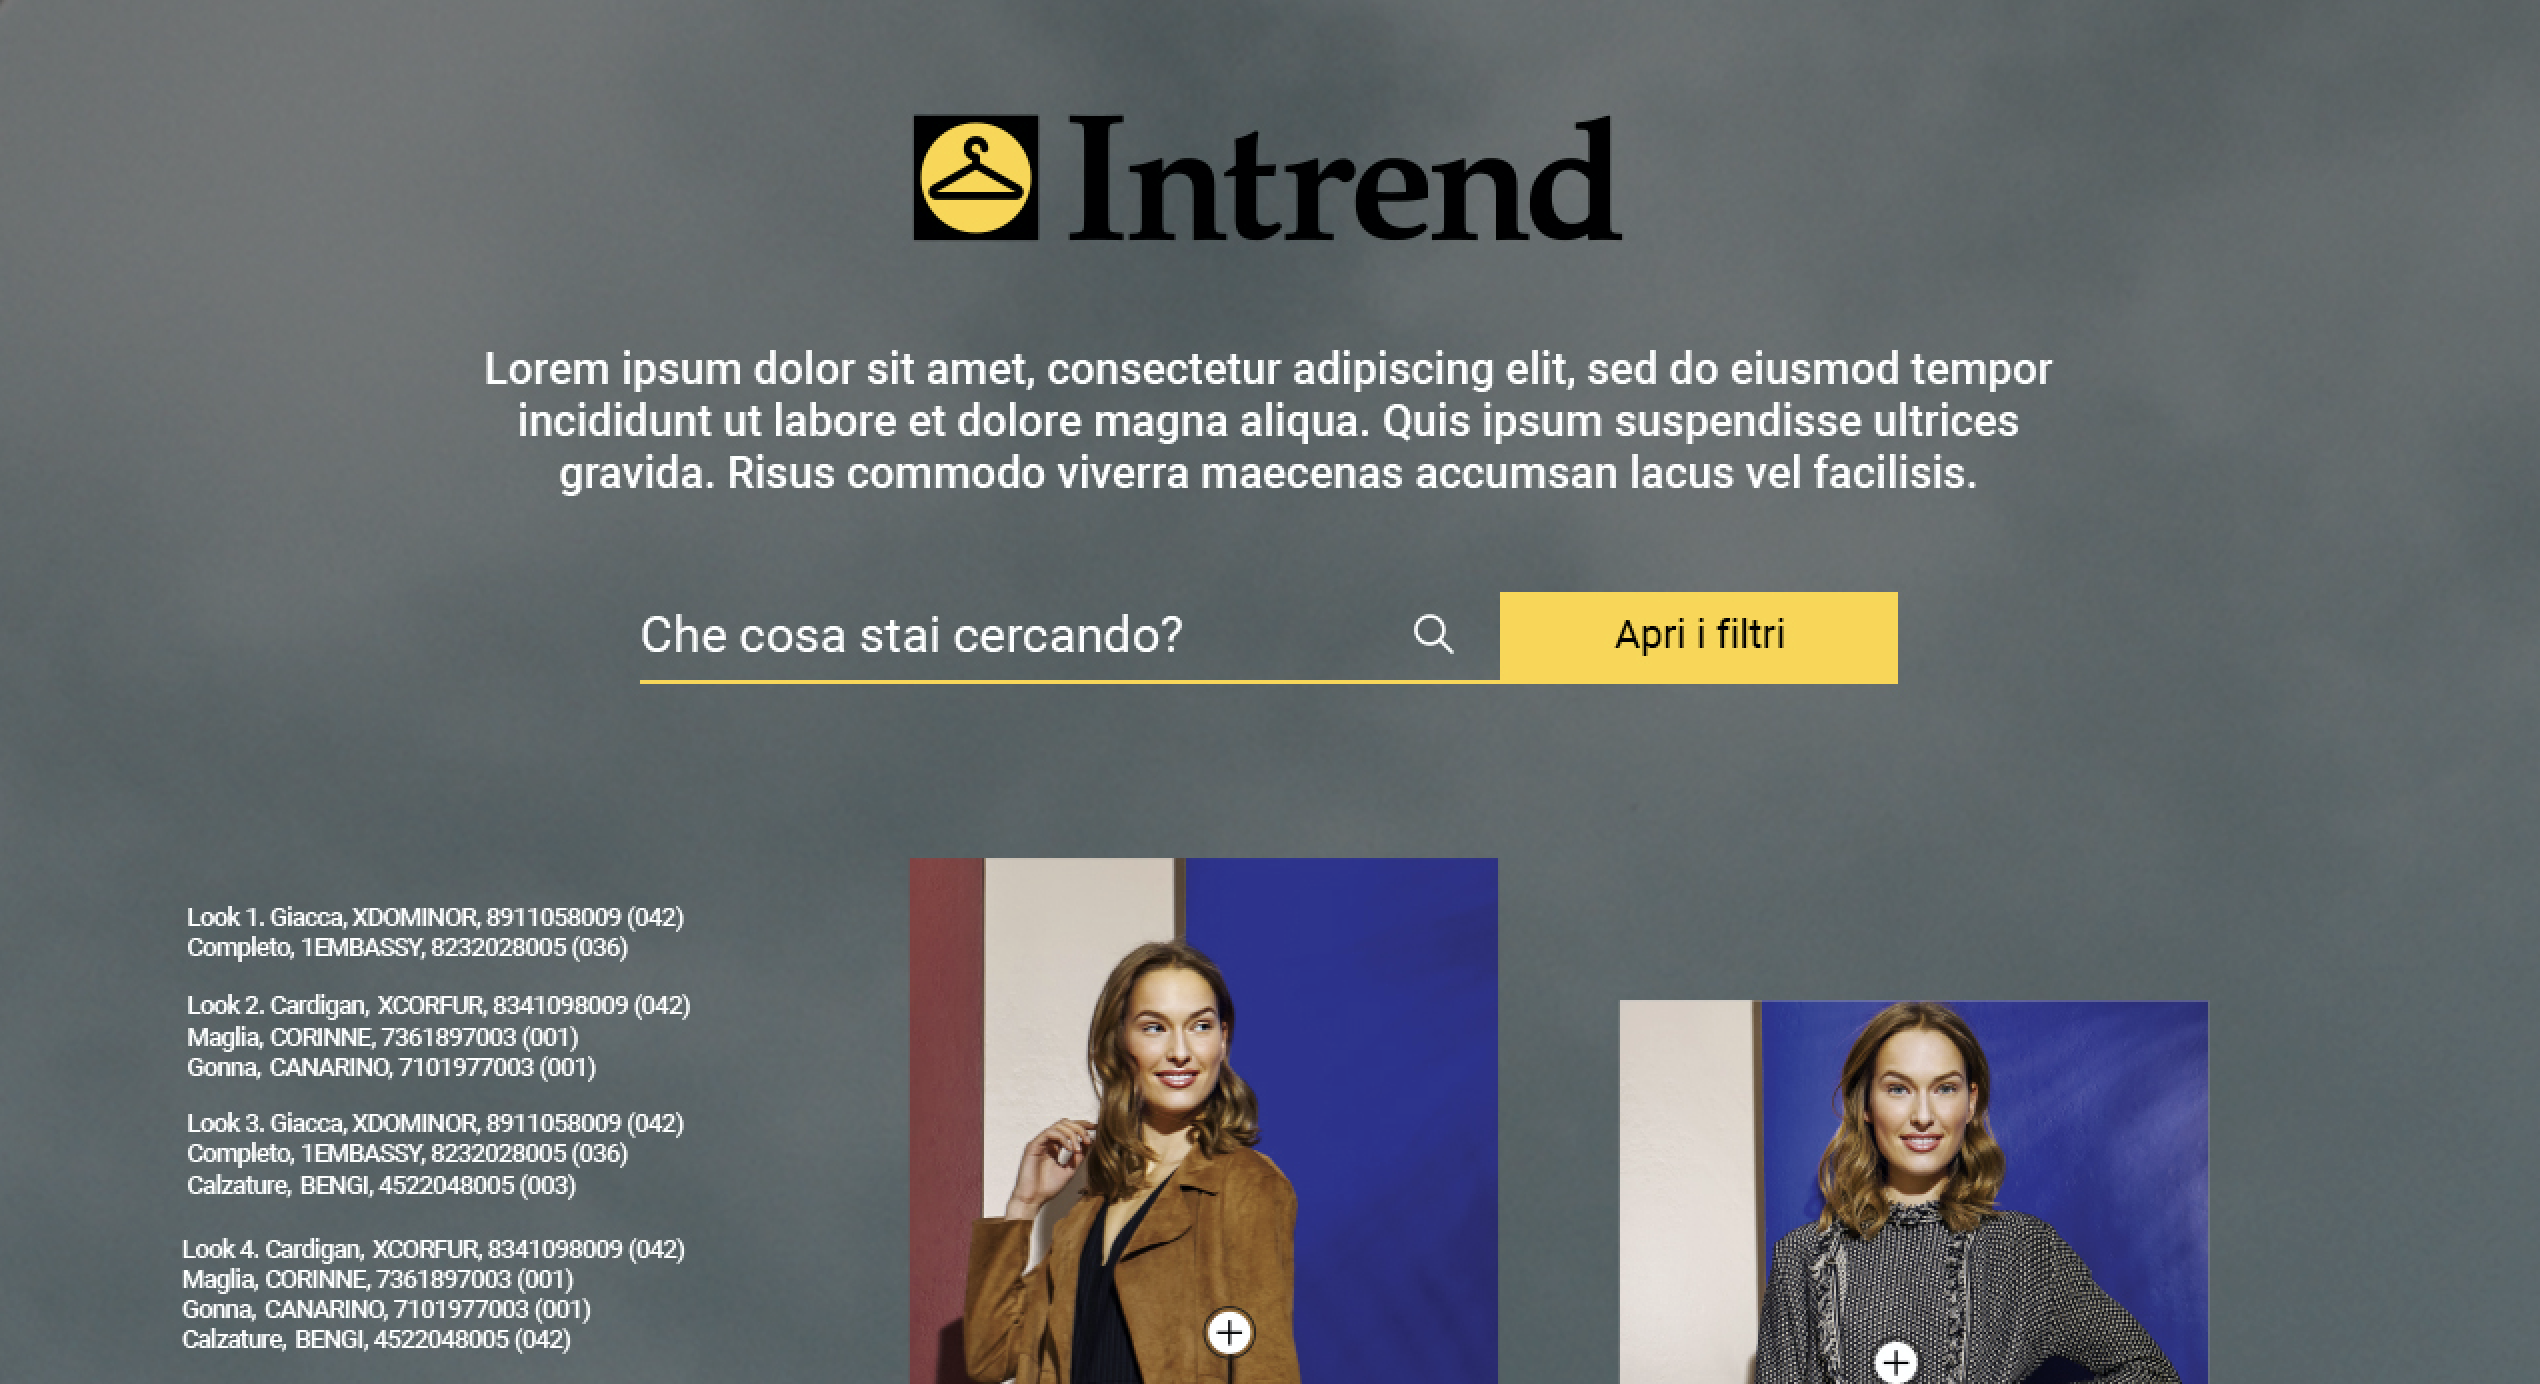Viewport: 2540px width, 1384px height.
Task: Focus the 'Che cosa stai cercando?' search field
Action: (1069, 636)
